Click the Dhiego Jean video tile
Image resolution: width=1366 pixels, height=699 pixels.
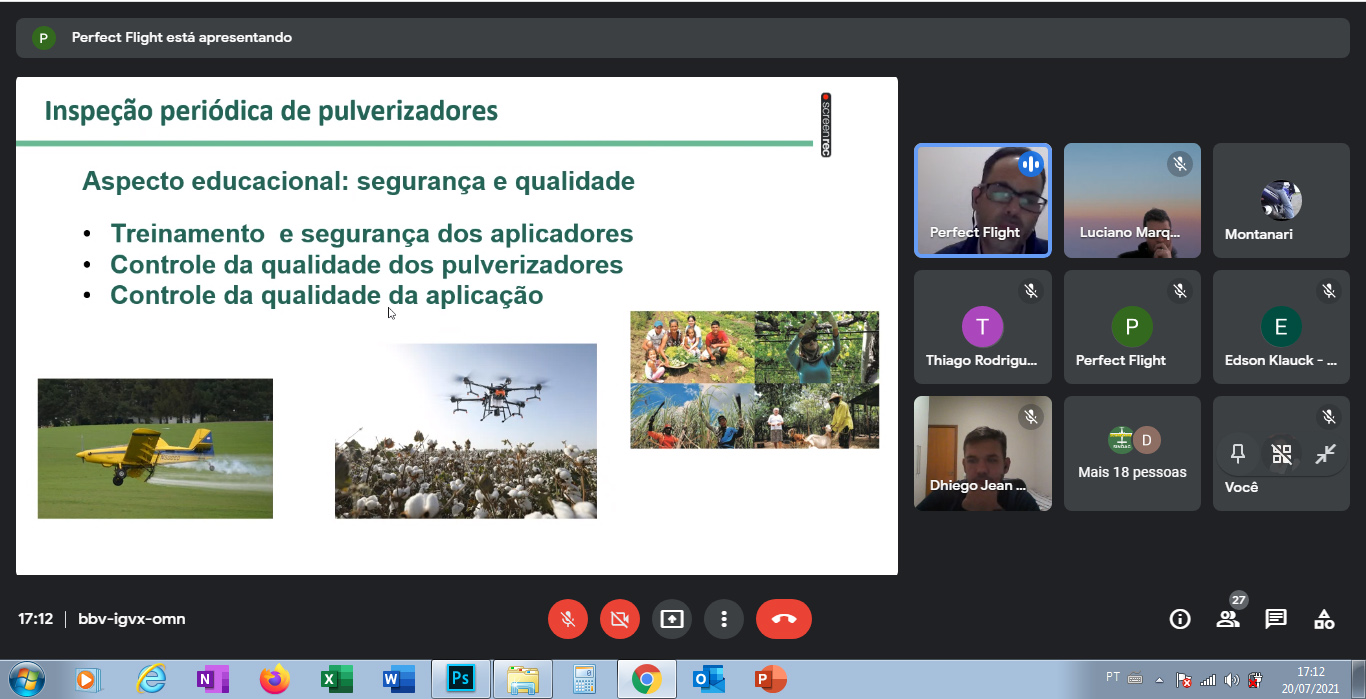982,453
